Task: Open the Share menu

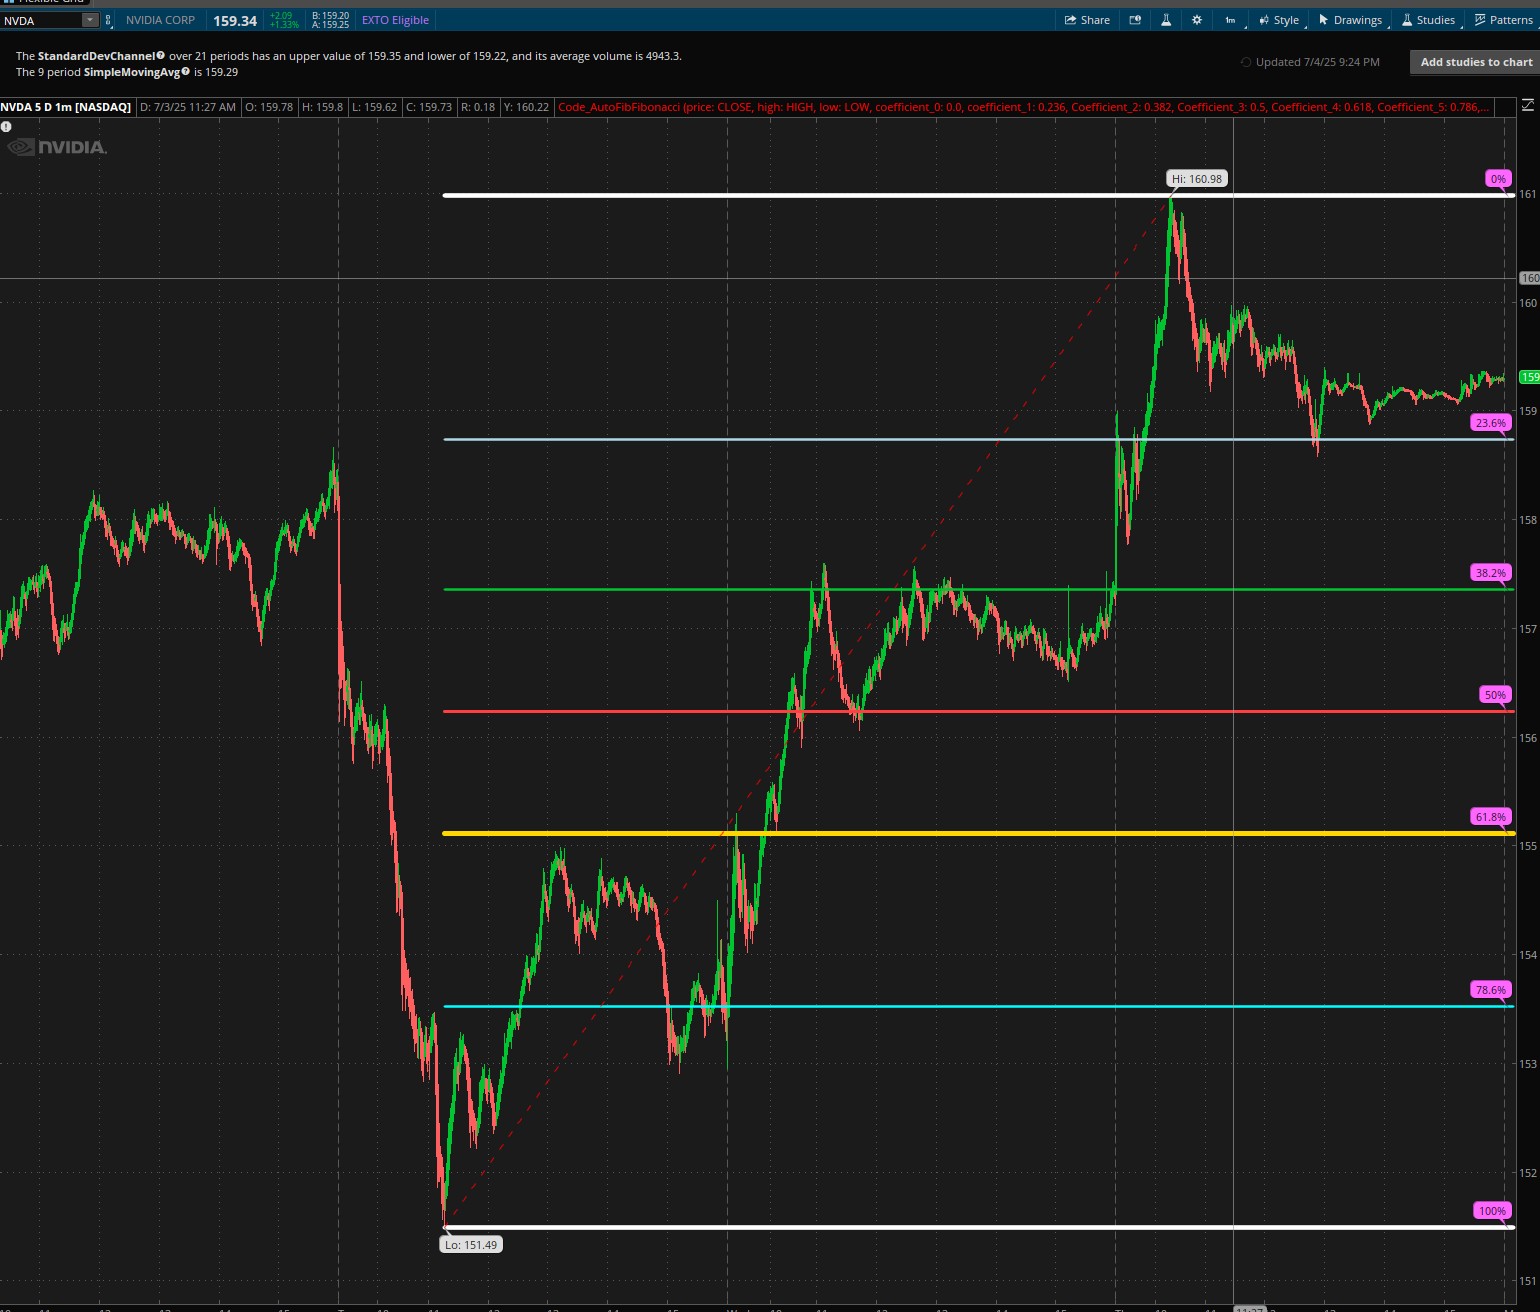Action: [x=1087, y=20]
